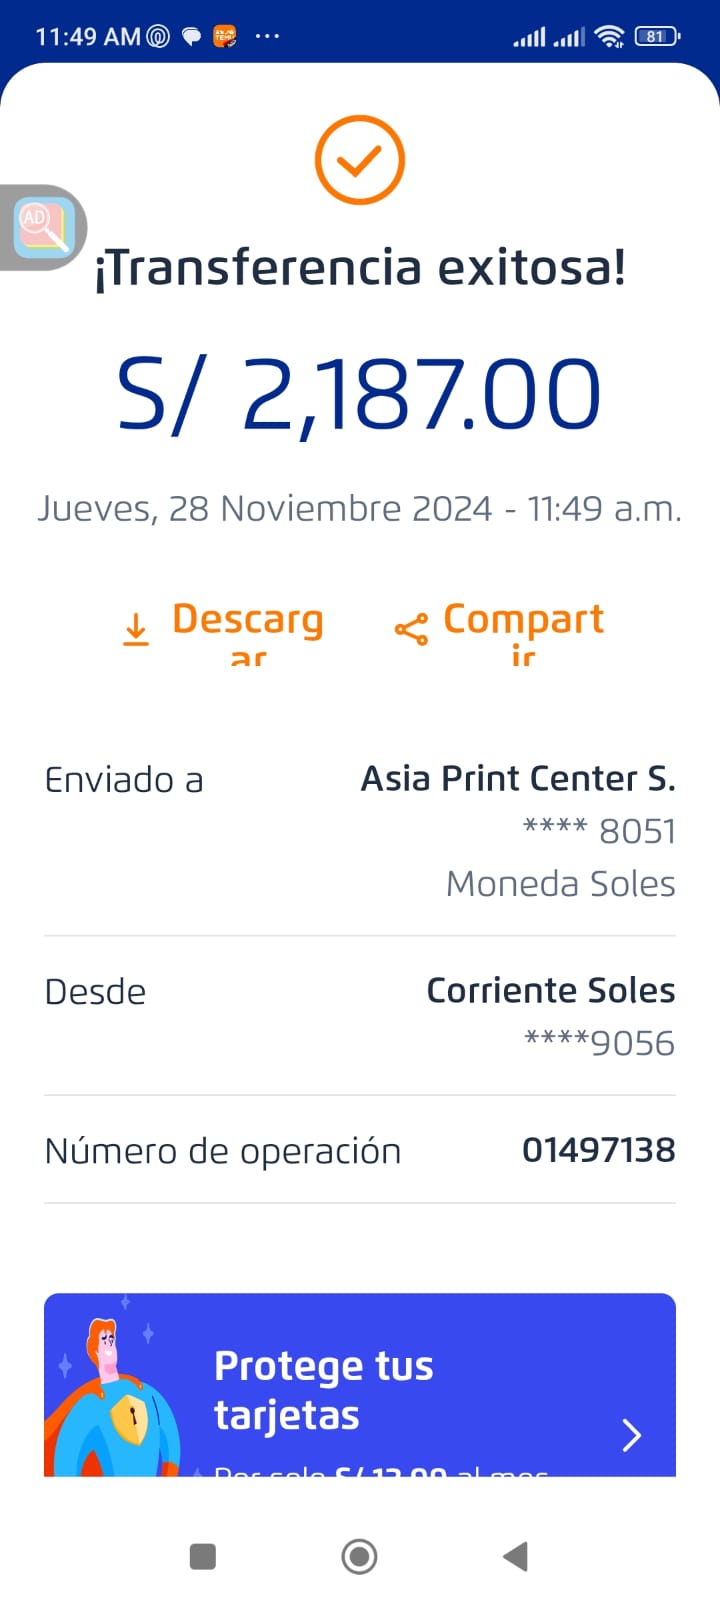The width and height of the screenshot is (720, 1600).
Task: Tap recipient Asia Print Center S.
Action: click(x=518, y=778)
